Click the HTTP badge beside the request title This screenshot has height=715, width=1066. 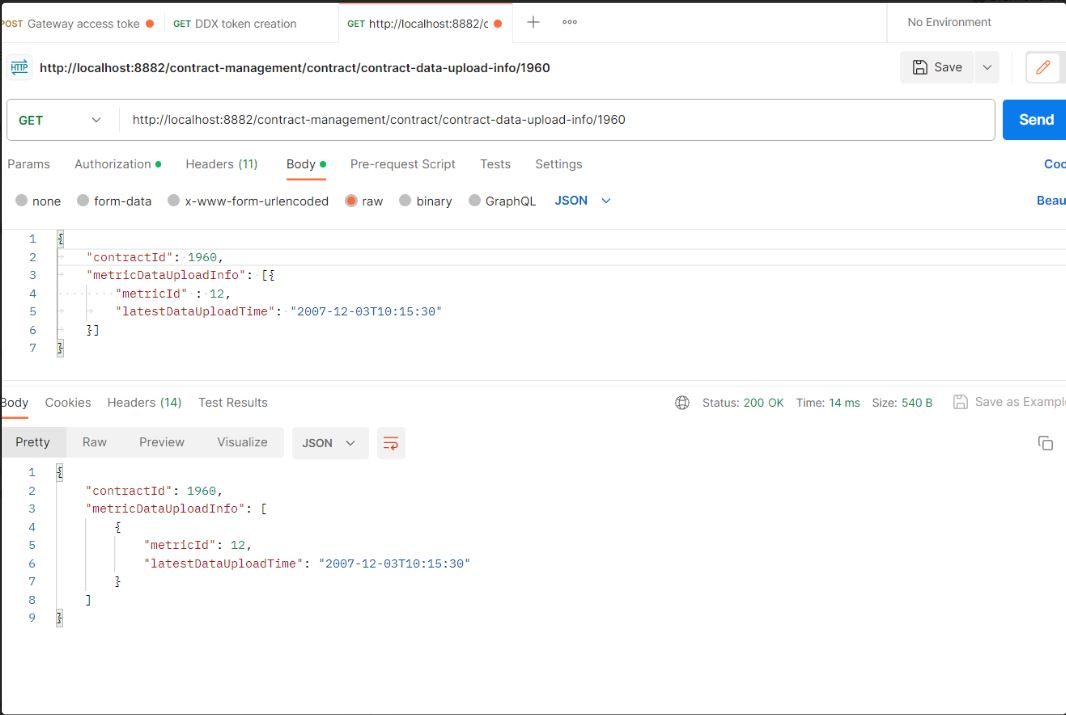(19, 67)
